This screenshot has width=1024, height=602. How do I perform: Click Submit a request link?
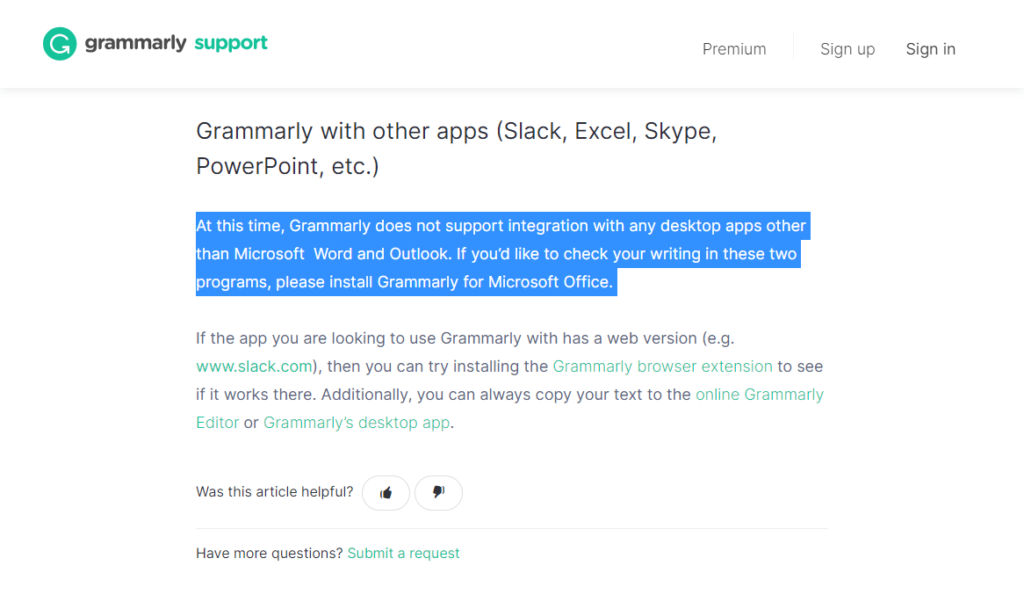tap(403, 553)
